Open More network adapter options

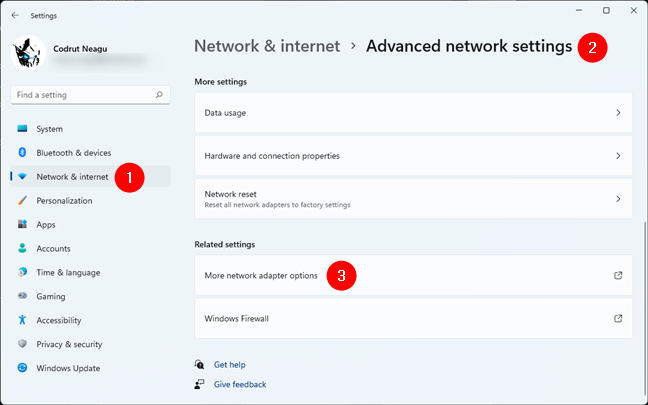tap(413, 275)
